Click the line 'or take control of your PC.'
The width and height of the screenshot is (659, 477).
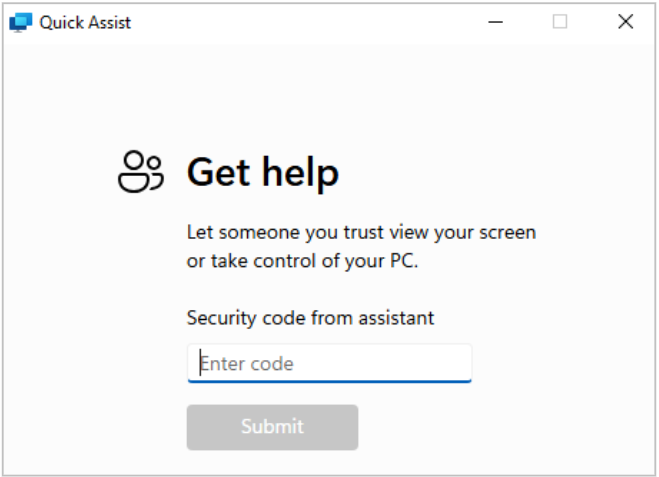(301, 262)
